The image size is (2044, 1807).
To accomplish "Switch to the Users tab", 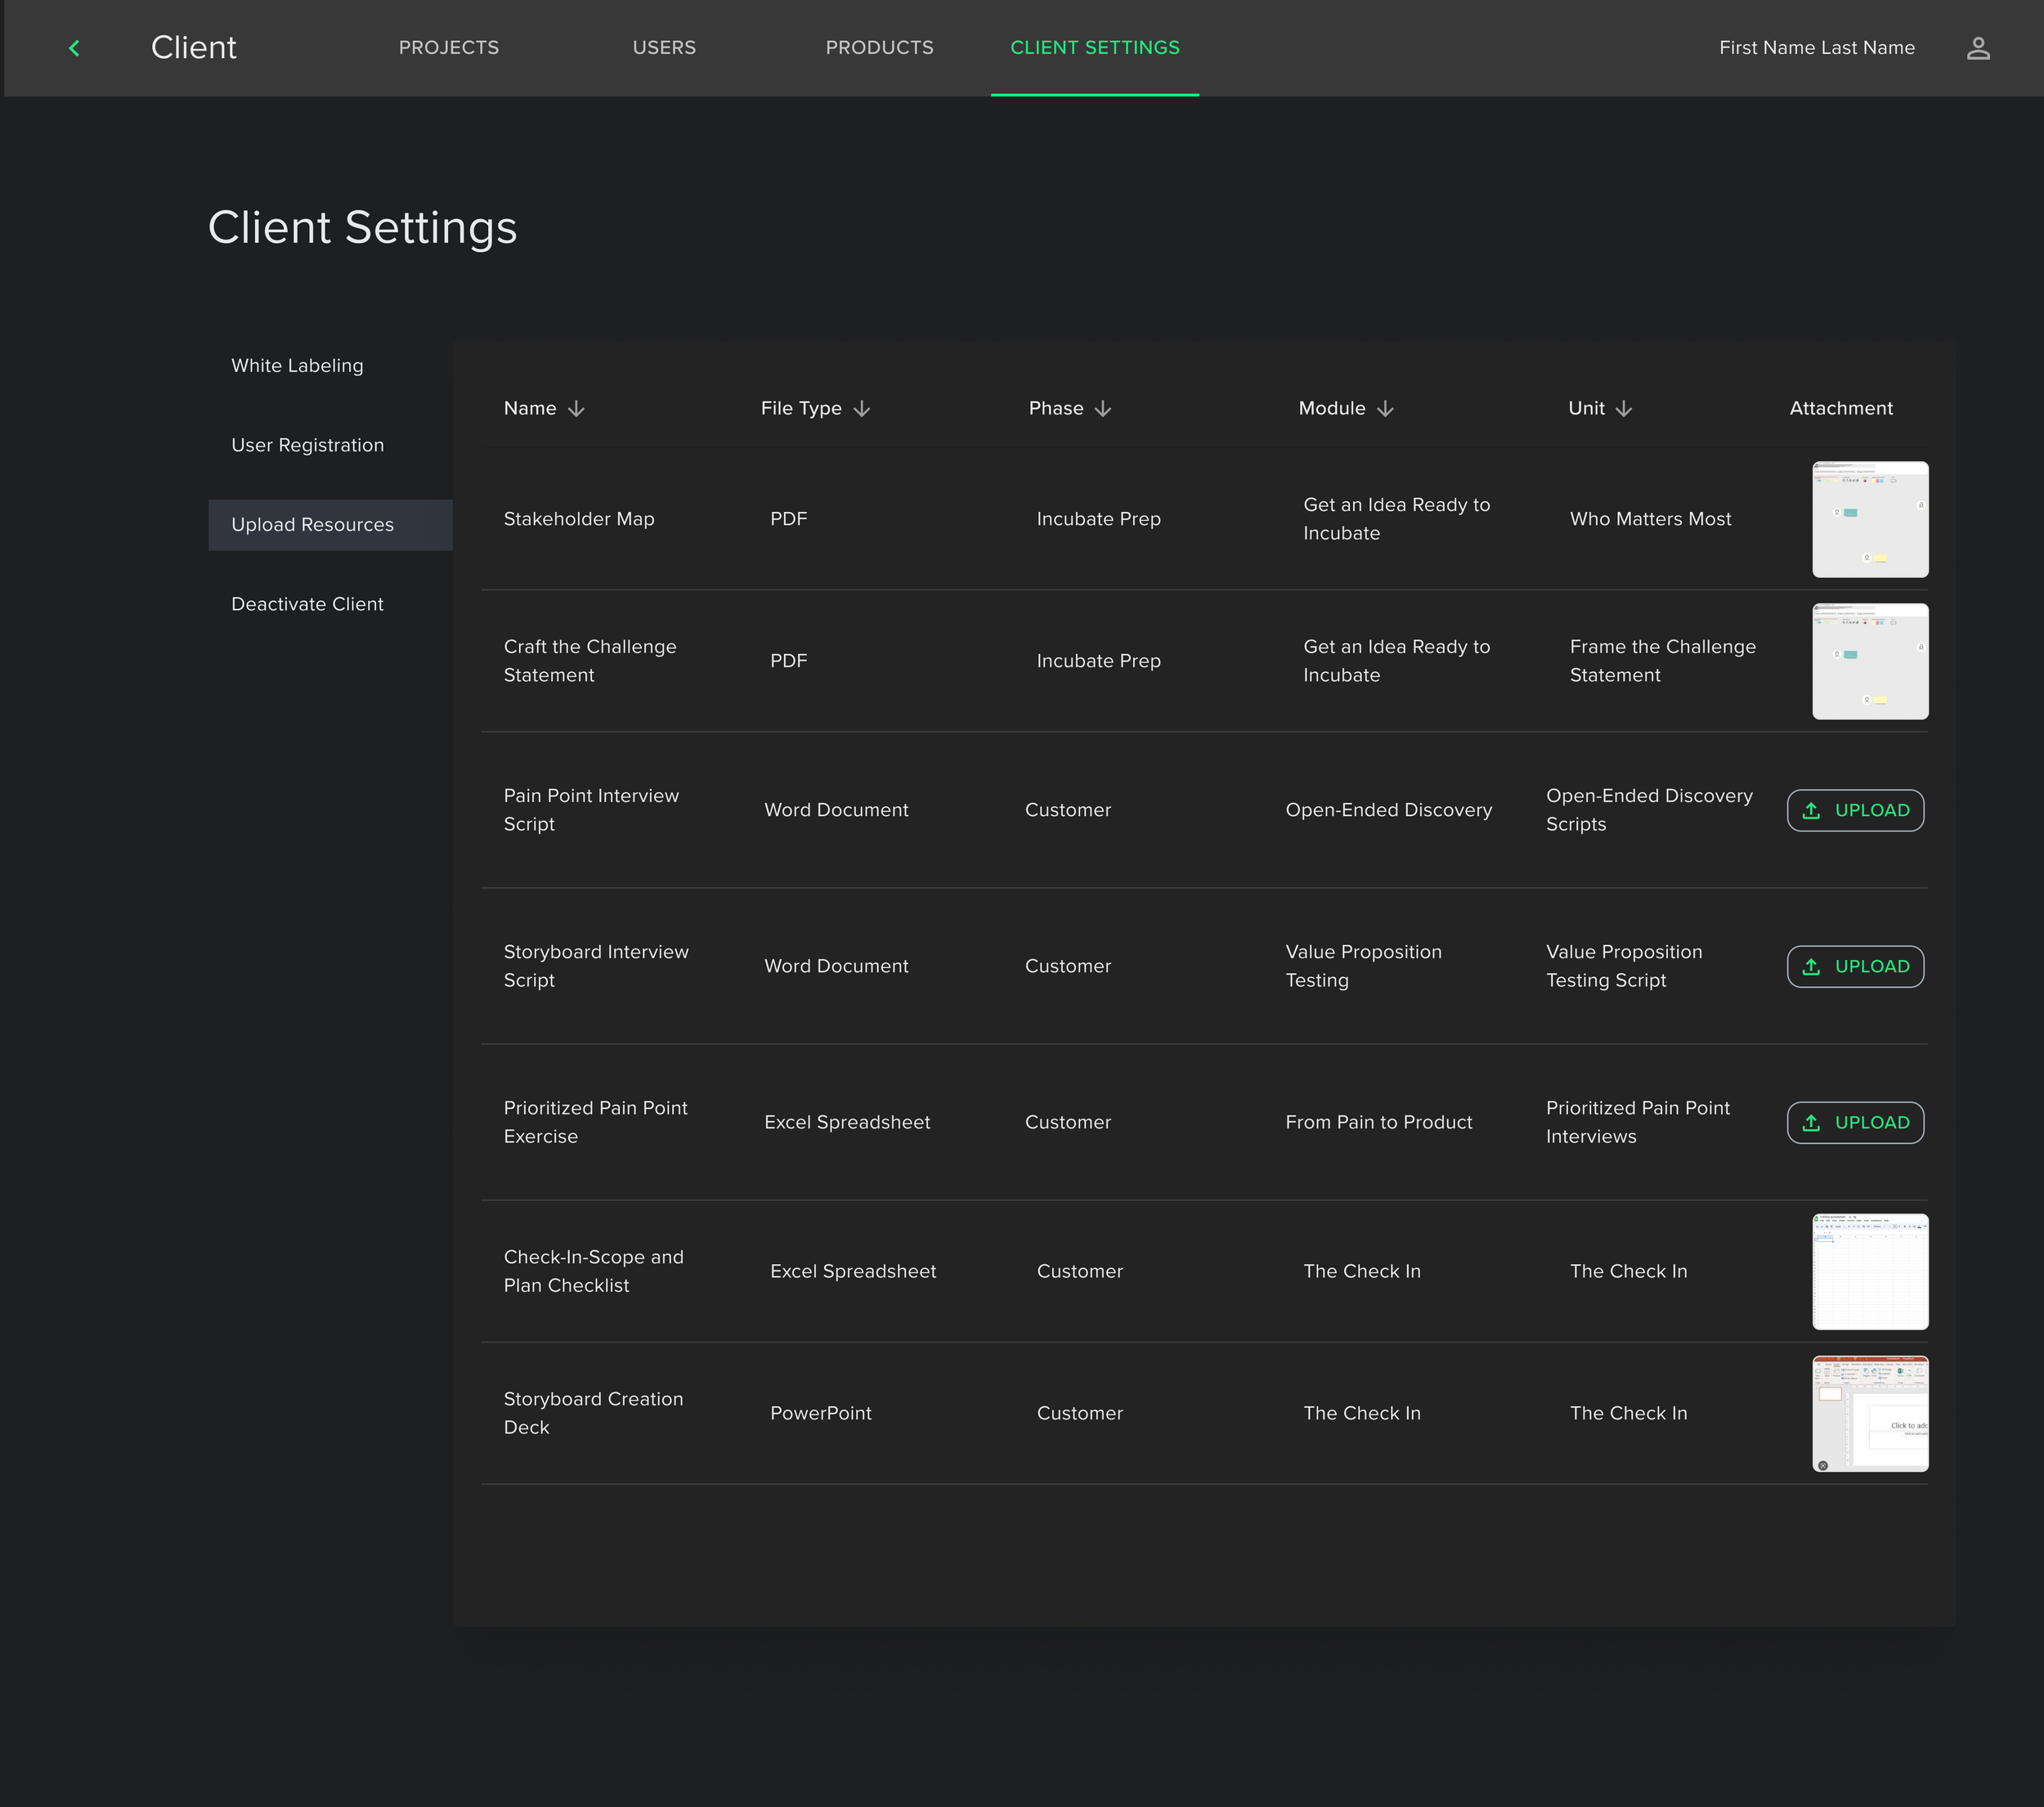I will pos(664,48).
